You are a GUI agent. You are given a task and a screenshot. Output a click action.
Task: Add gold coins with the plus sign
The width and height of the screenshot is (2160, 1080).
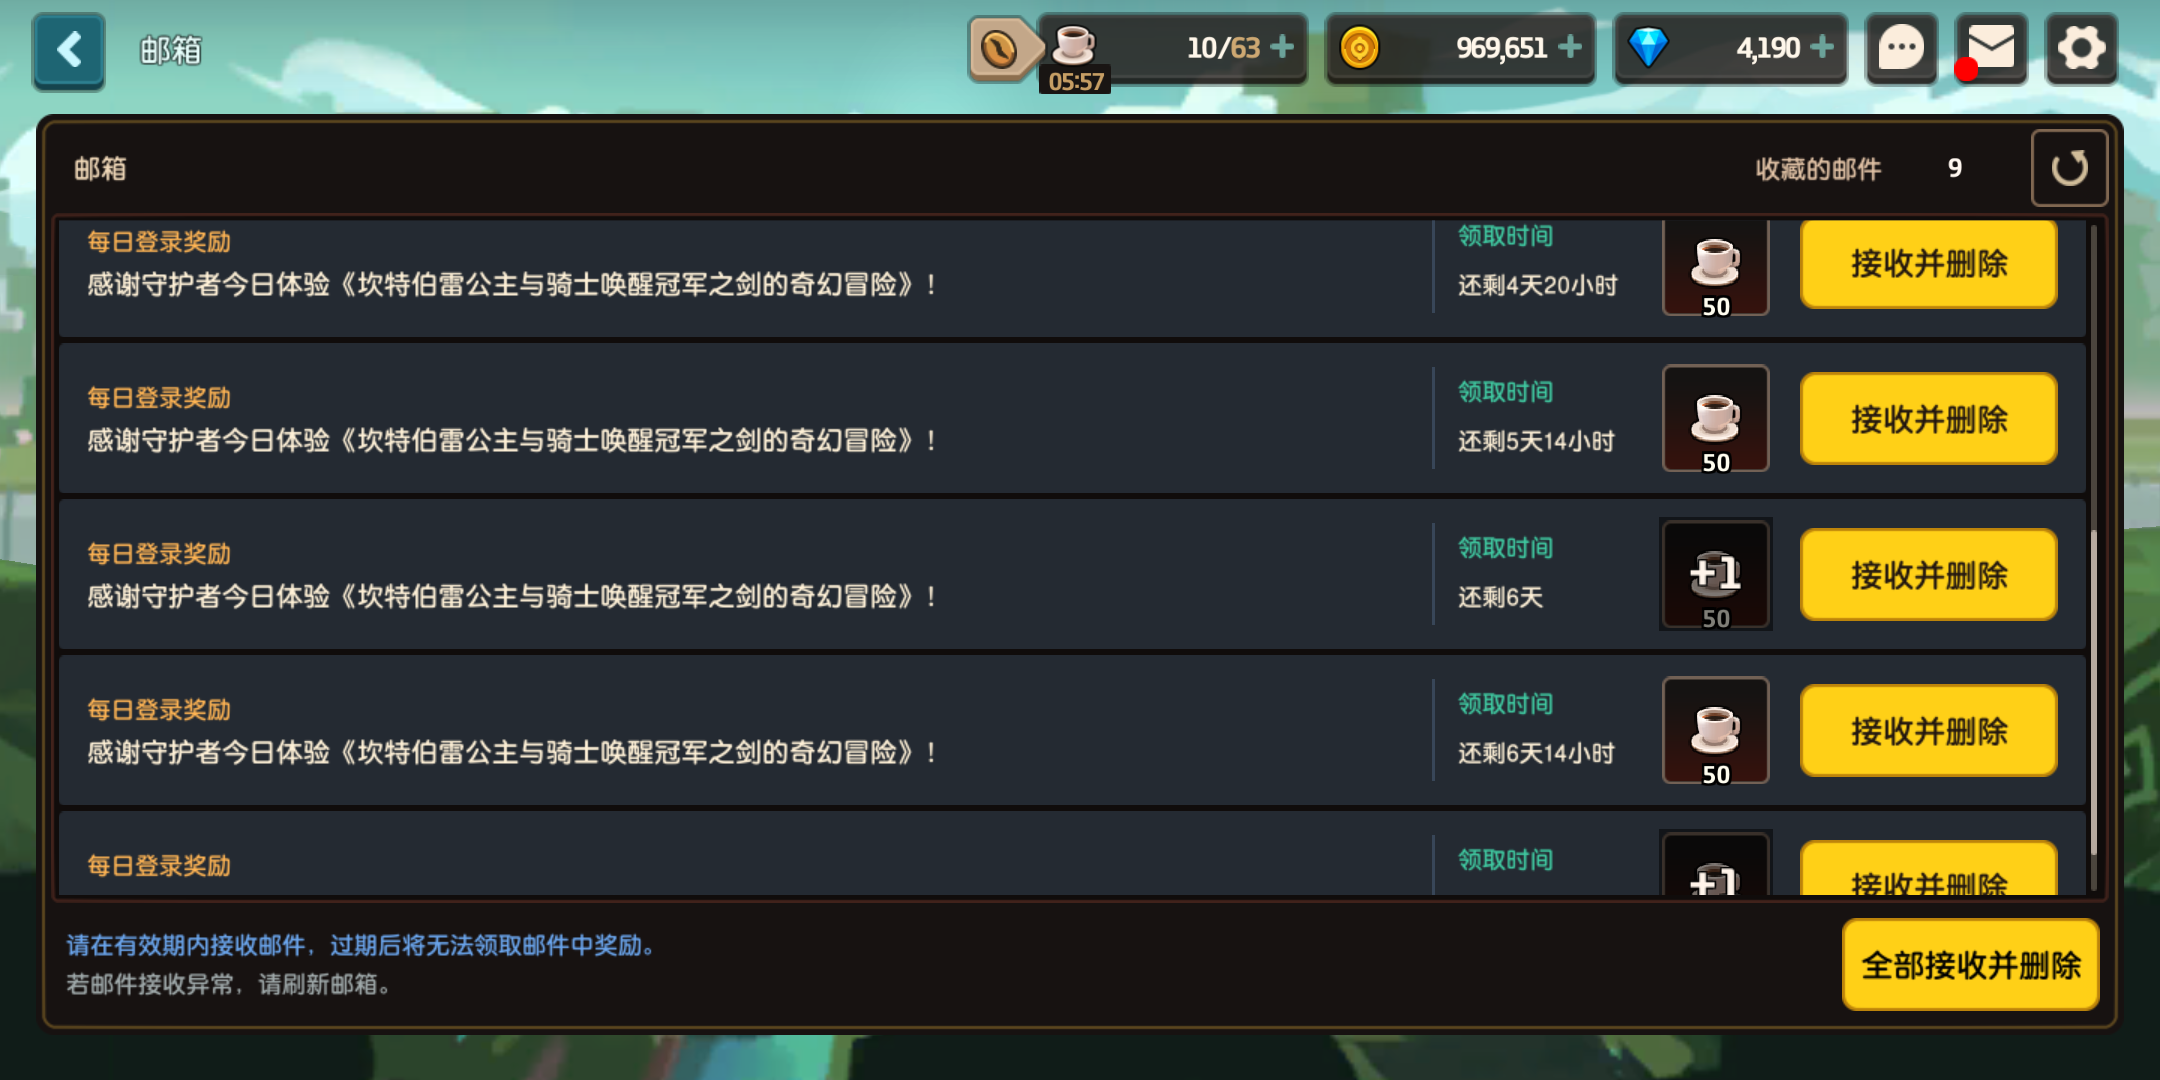coord(1570,47)
